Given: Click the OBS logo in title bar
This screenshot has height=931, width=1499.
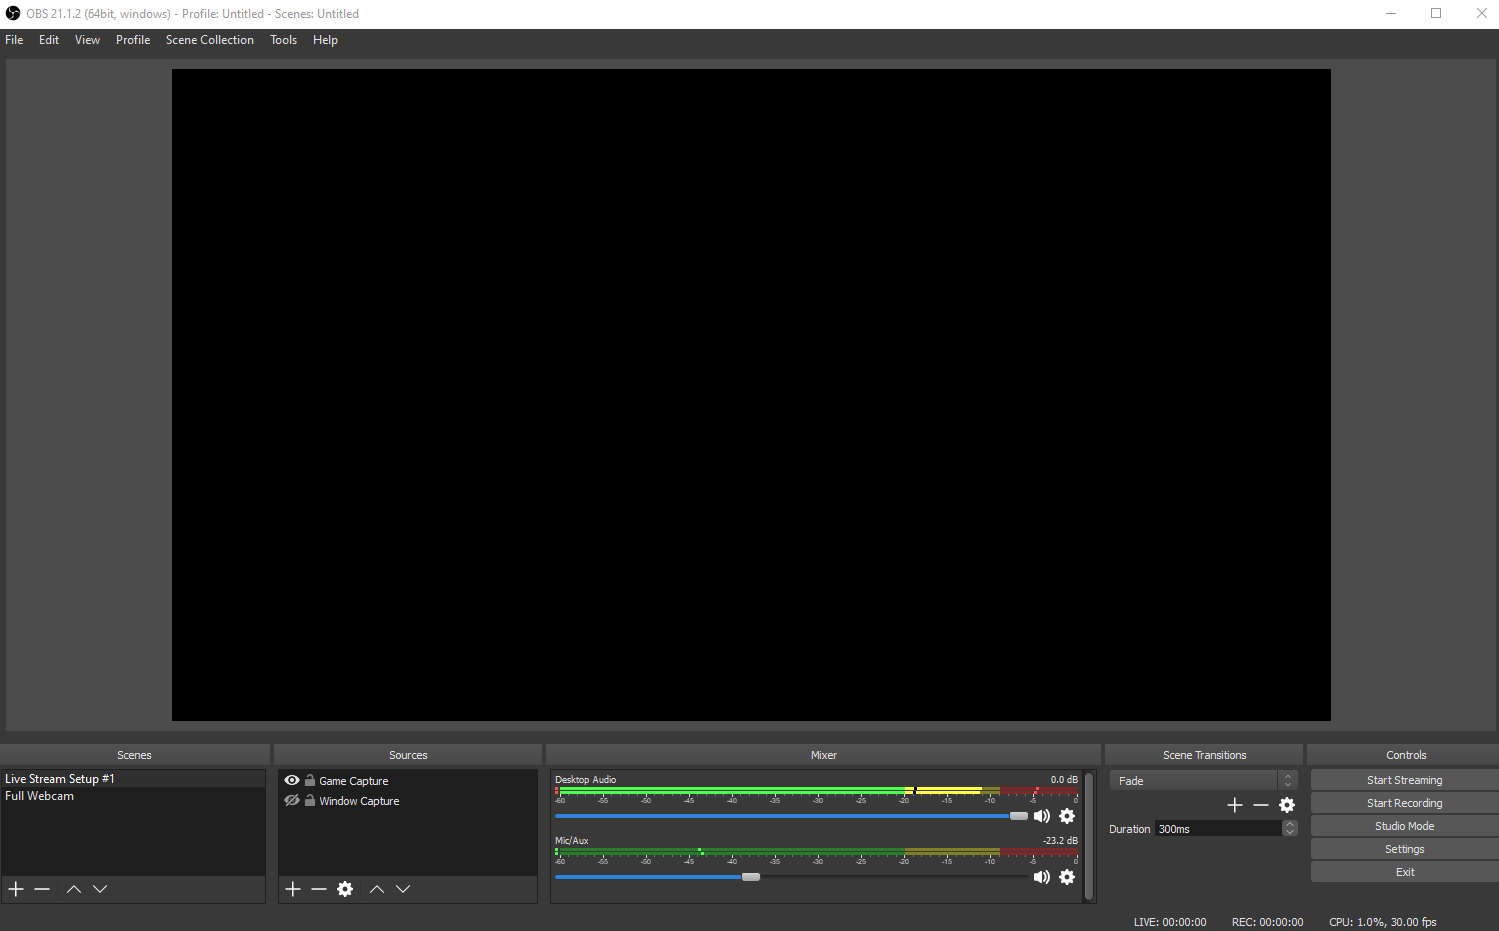Looking at the screenshot, I should coord(13,13).
